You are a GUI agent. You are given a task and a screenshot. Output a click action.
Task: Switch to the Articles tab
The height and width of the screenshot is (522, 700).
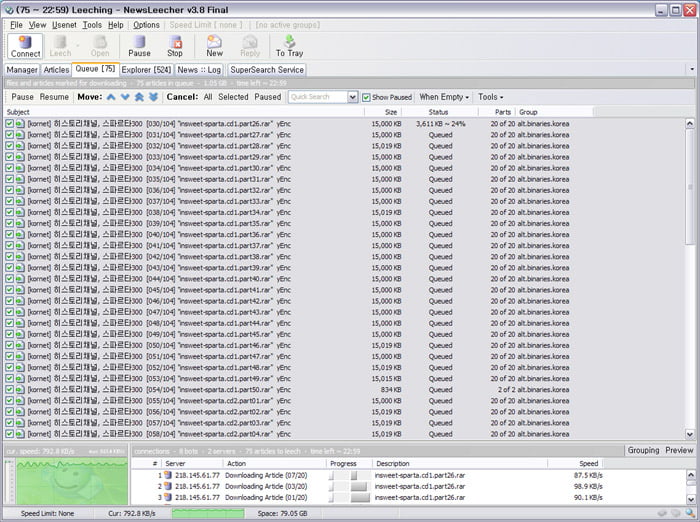click(x=56, y=70)
